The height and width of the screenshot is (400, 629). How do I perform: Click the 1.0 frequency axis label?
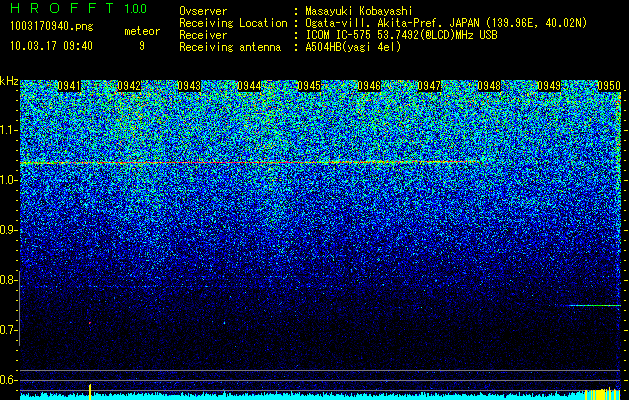click(8, 180)
